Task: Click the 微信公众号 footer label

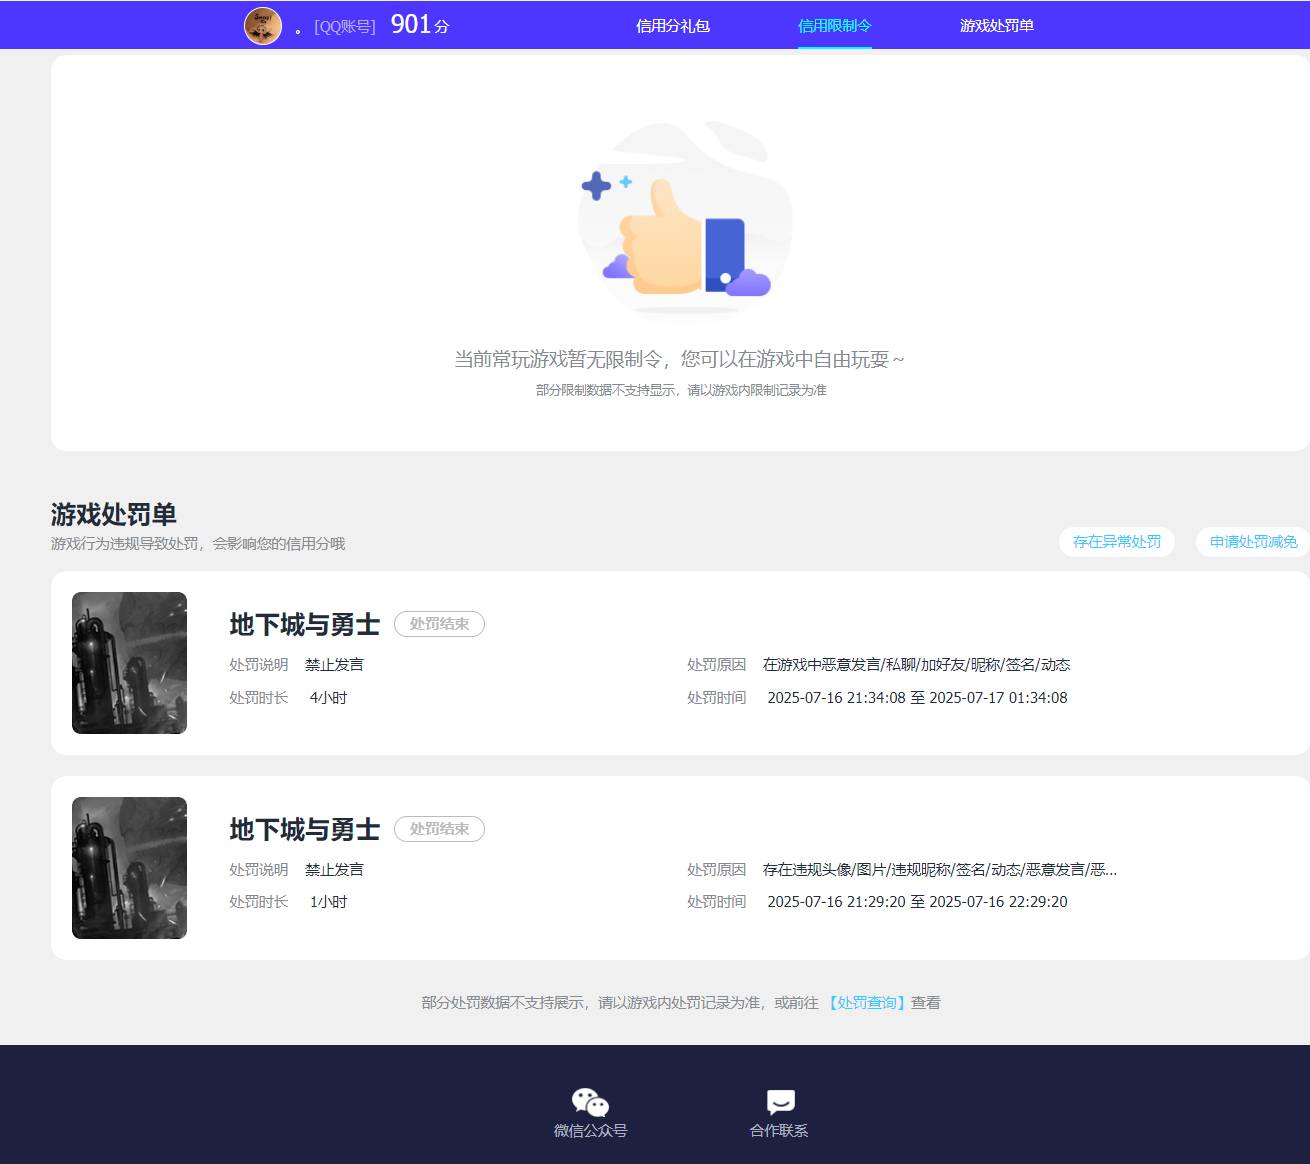Action: click(x=590, y=1131)
